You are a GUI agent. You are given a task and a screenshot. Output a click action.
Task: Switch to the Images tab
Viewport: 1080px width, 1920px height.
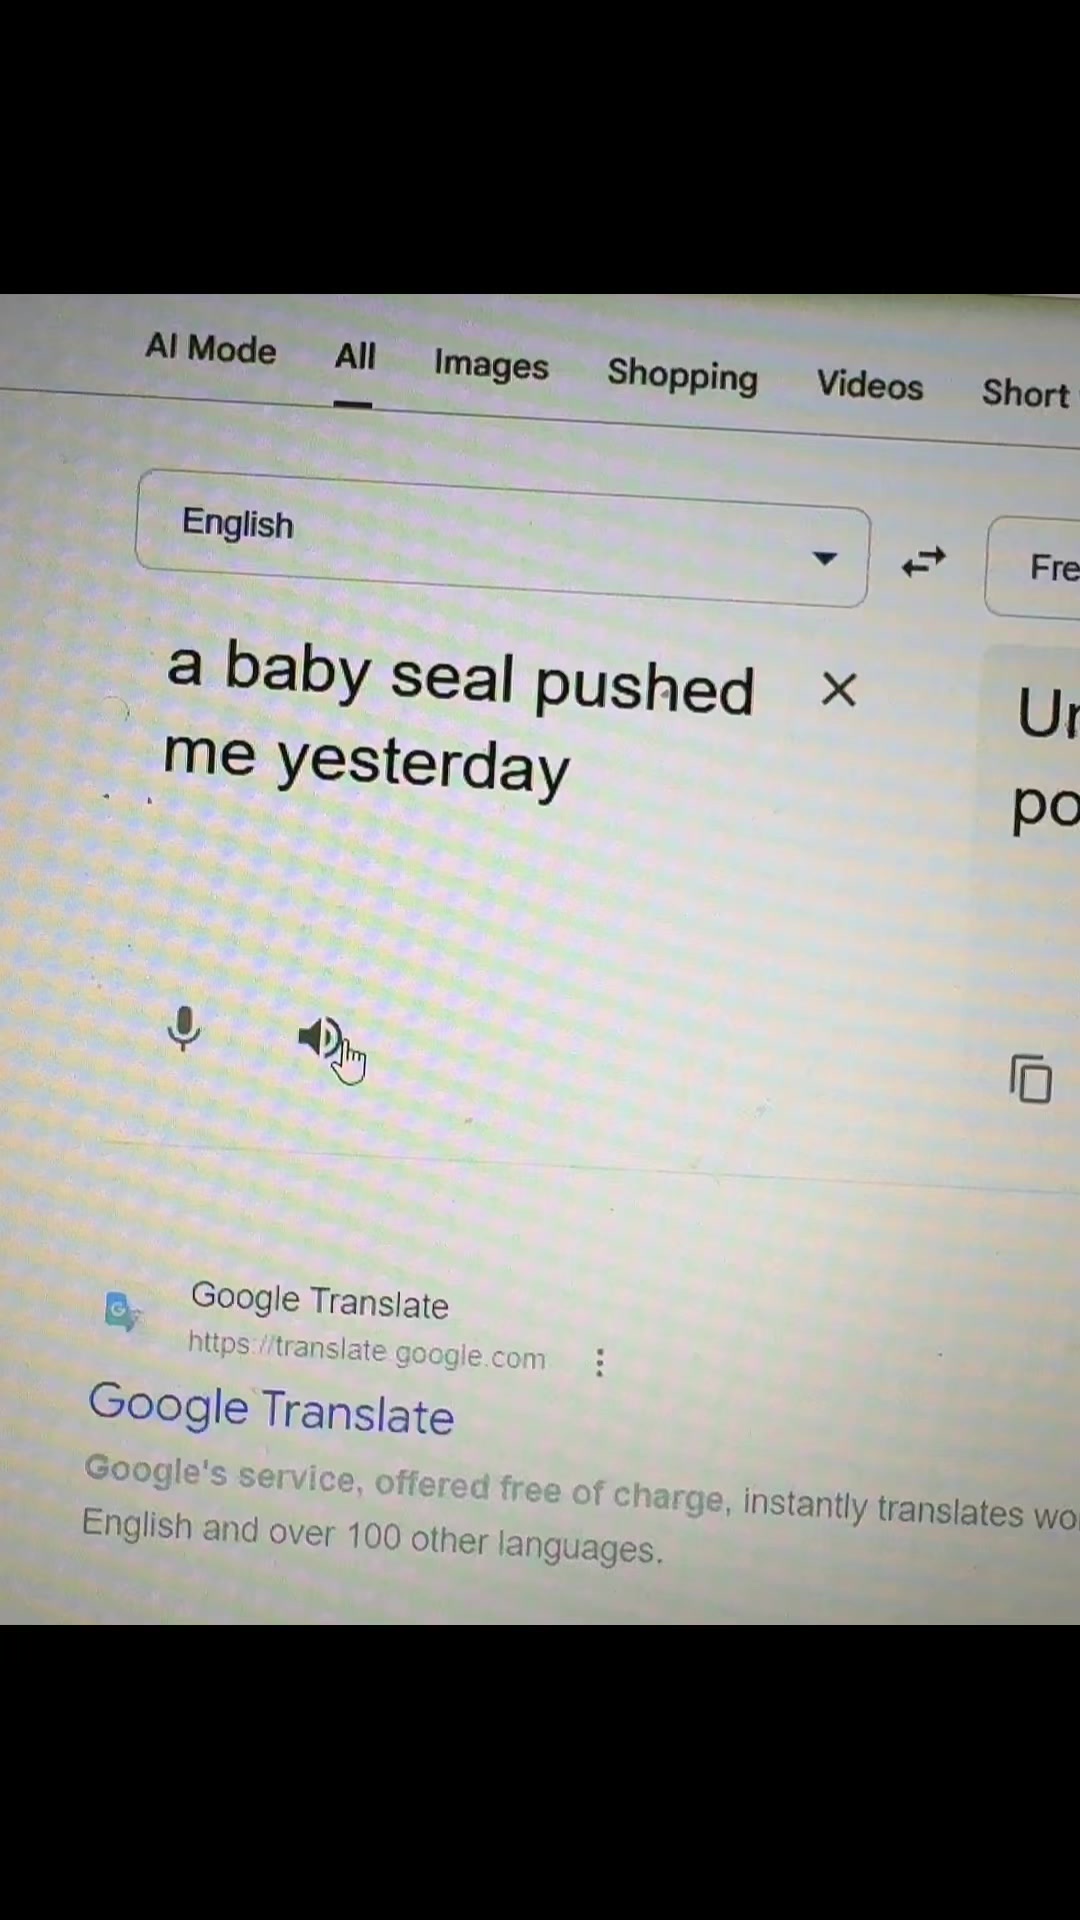(x=491, y=366)
